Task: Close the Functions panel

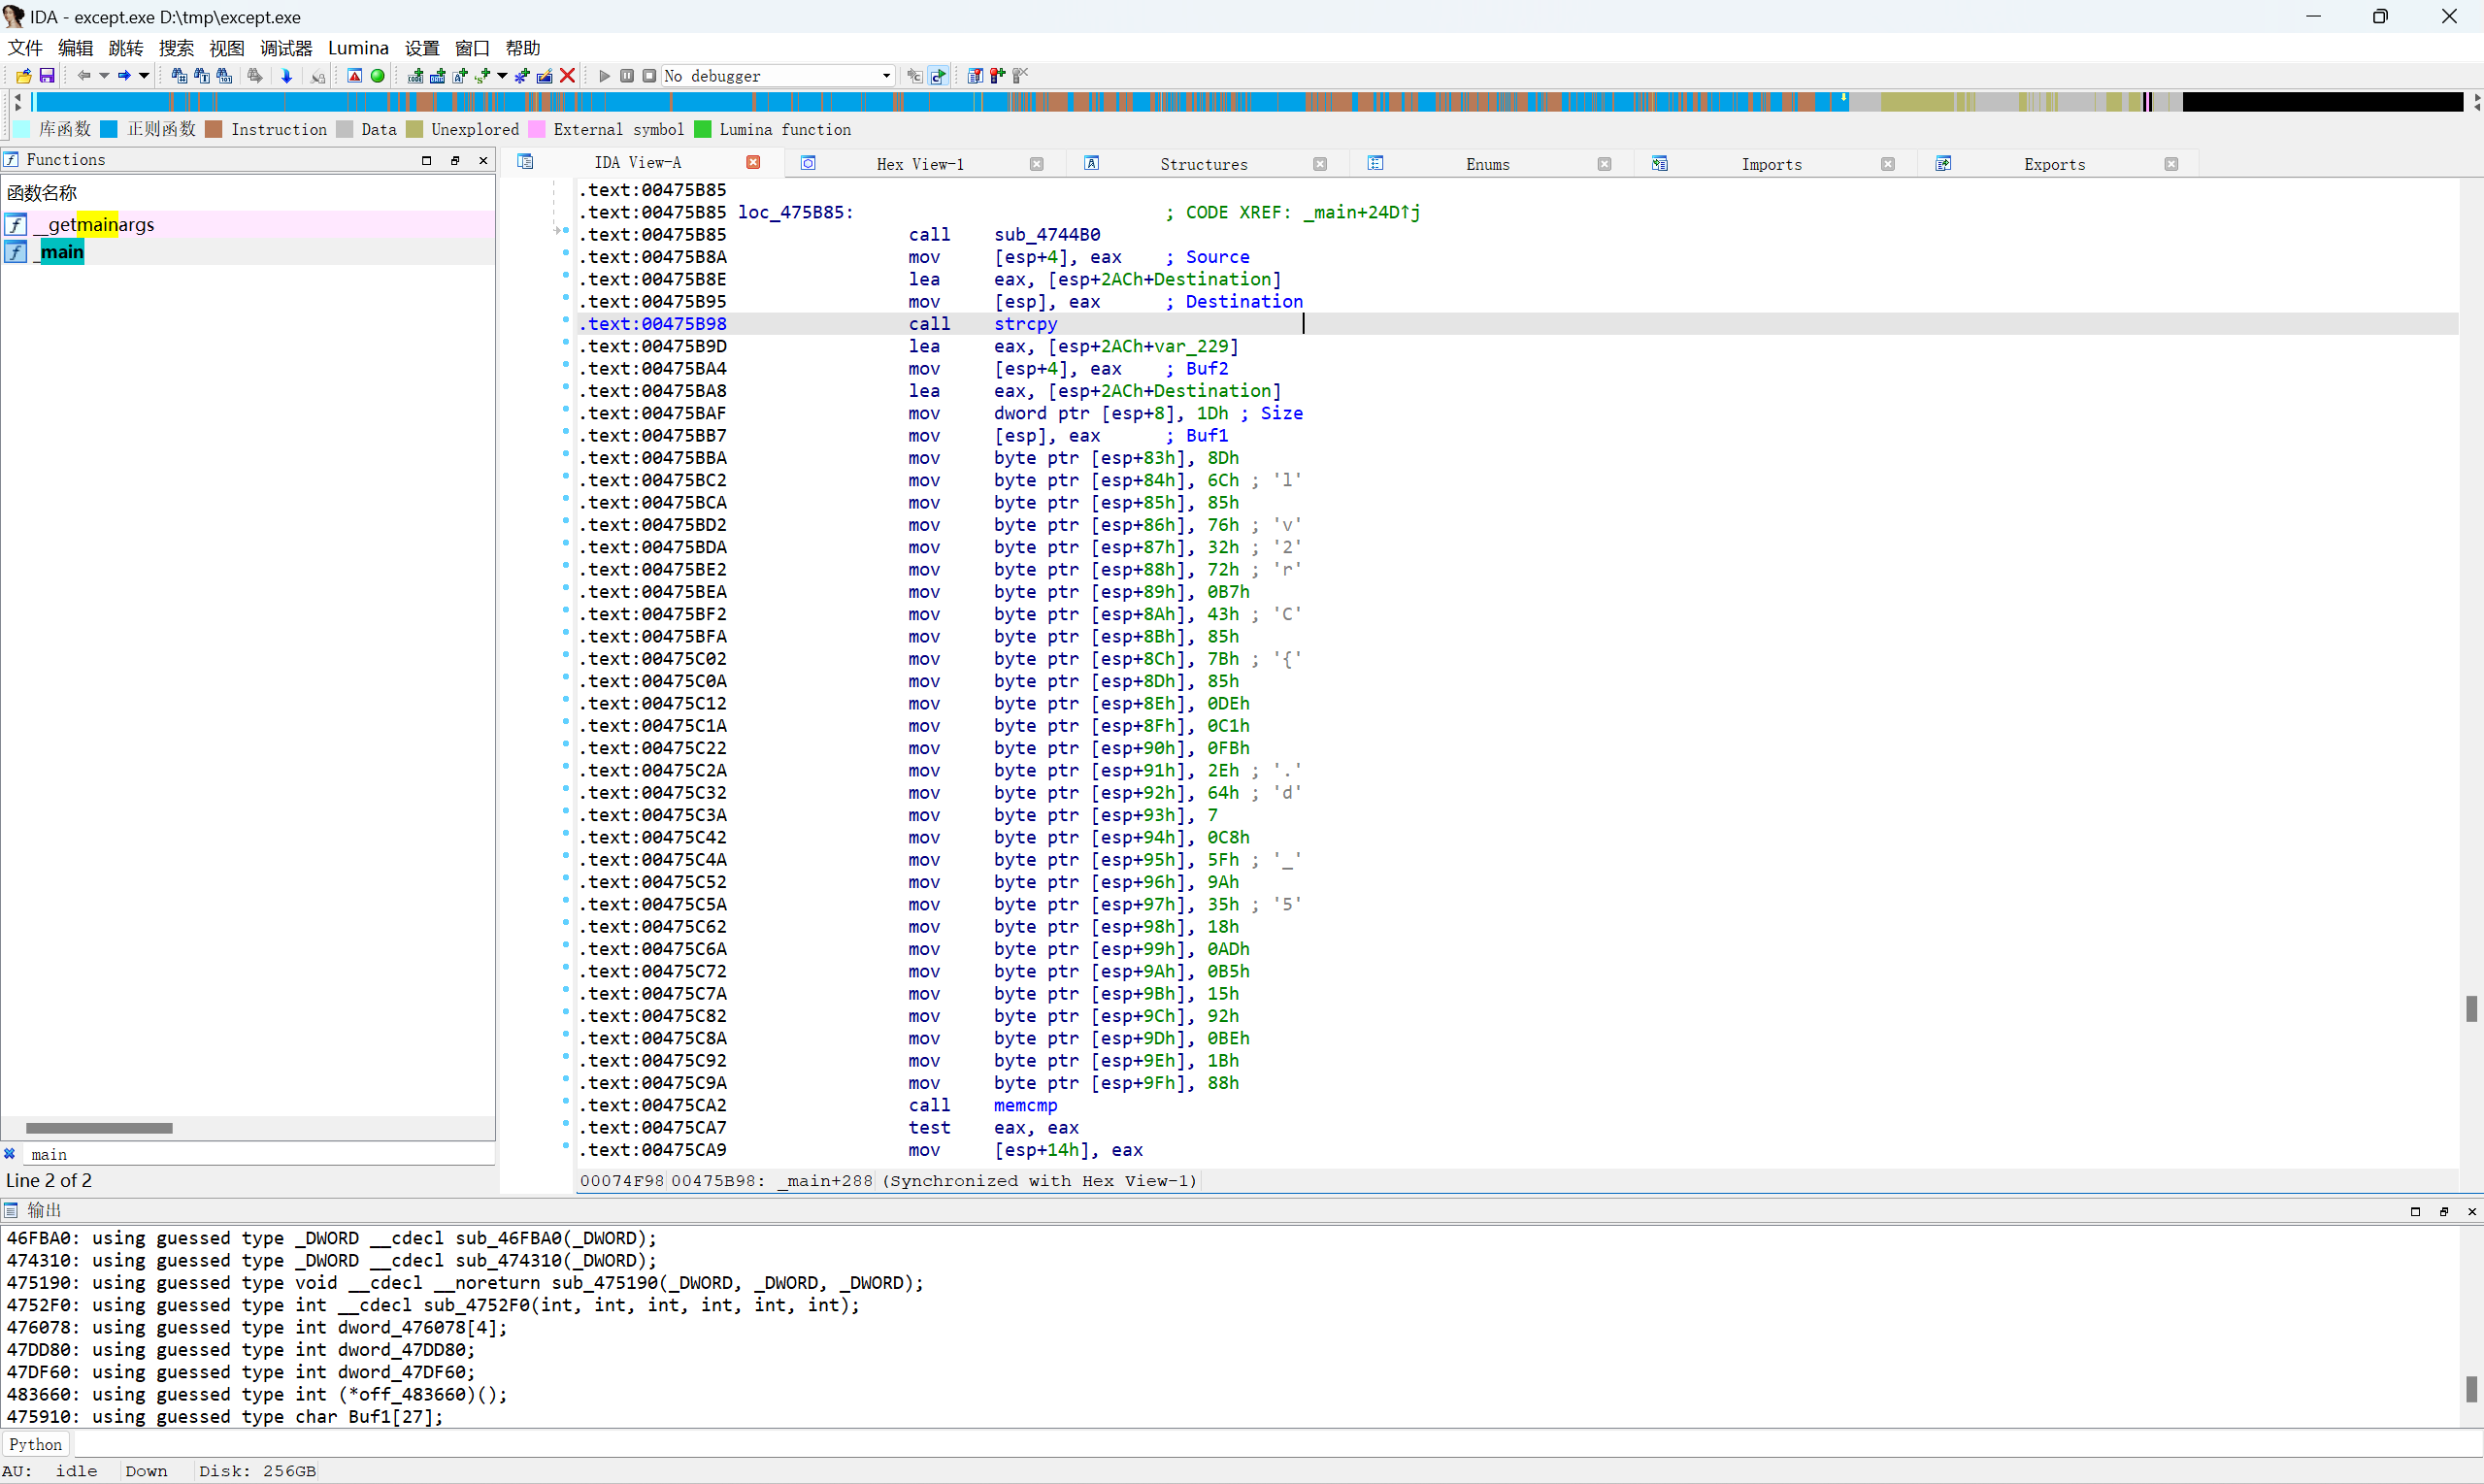Action: coord(484,160)
